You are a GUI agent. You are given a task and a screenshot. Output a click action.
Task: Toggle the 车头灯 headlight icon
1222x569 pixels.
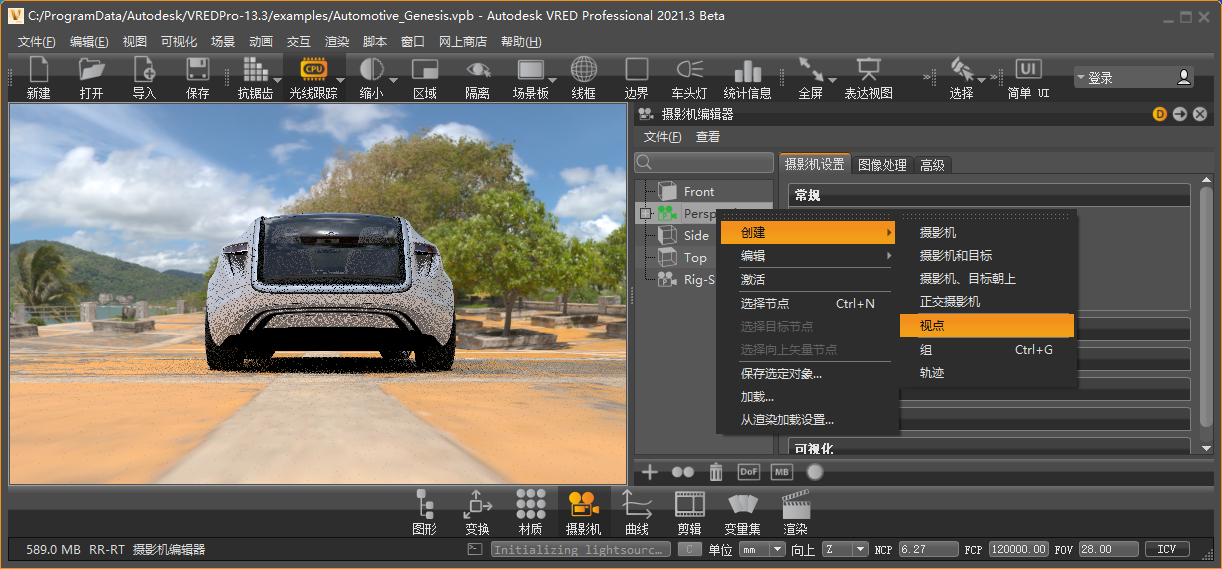coord(690,70)
